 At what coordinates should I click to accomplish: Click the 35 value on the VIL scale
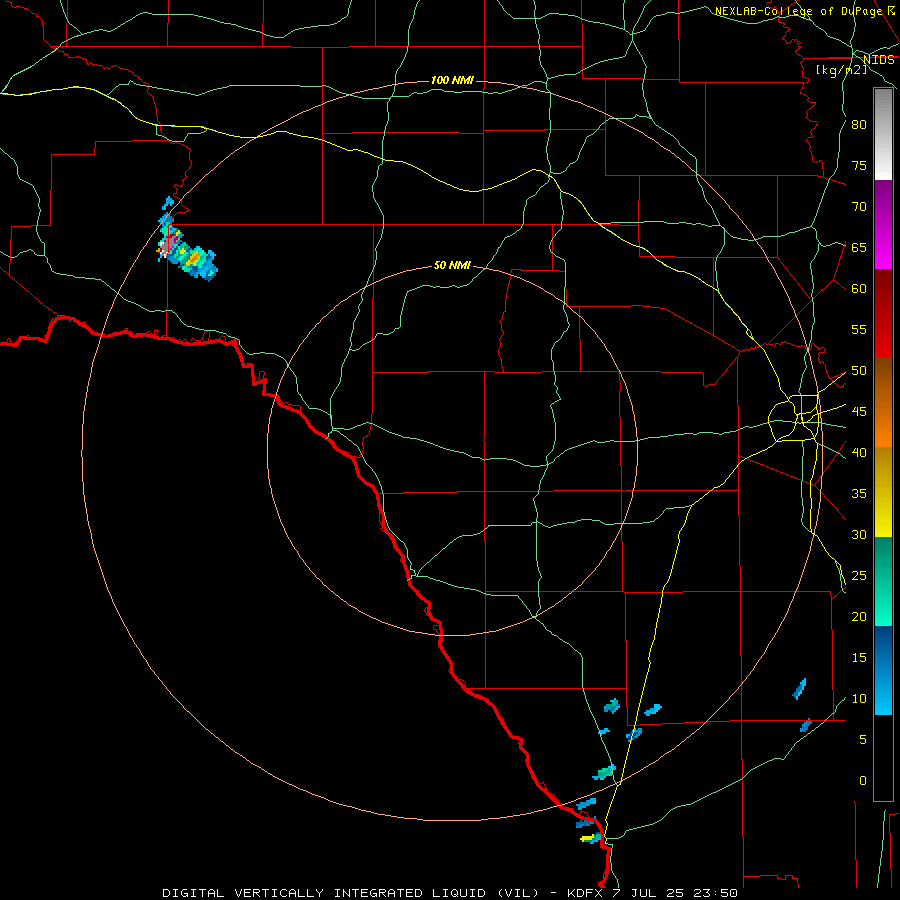pyautogui.click(x=859, y=494)
